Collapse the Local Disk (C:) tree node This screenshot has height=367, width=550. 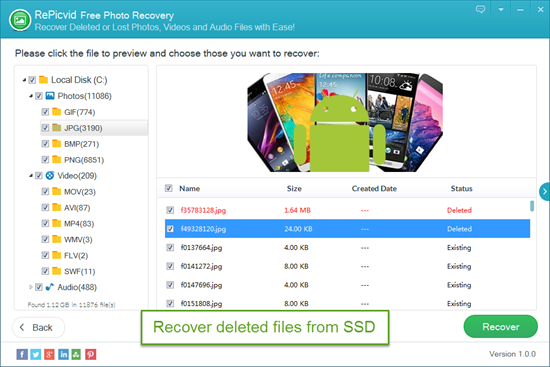tap(24, 80)
